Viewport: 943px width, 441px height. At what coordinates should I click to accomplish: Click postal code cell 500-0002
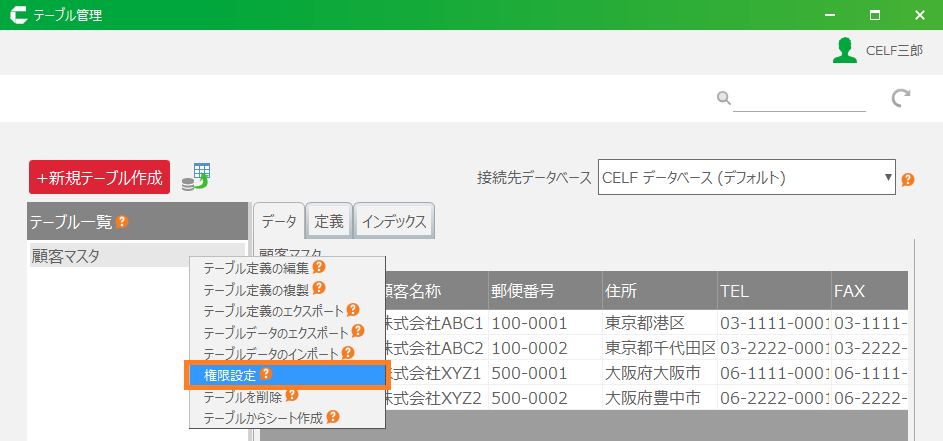pyautogui.click(x=545, y=398)
